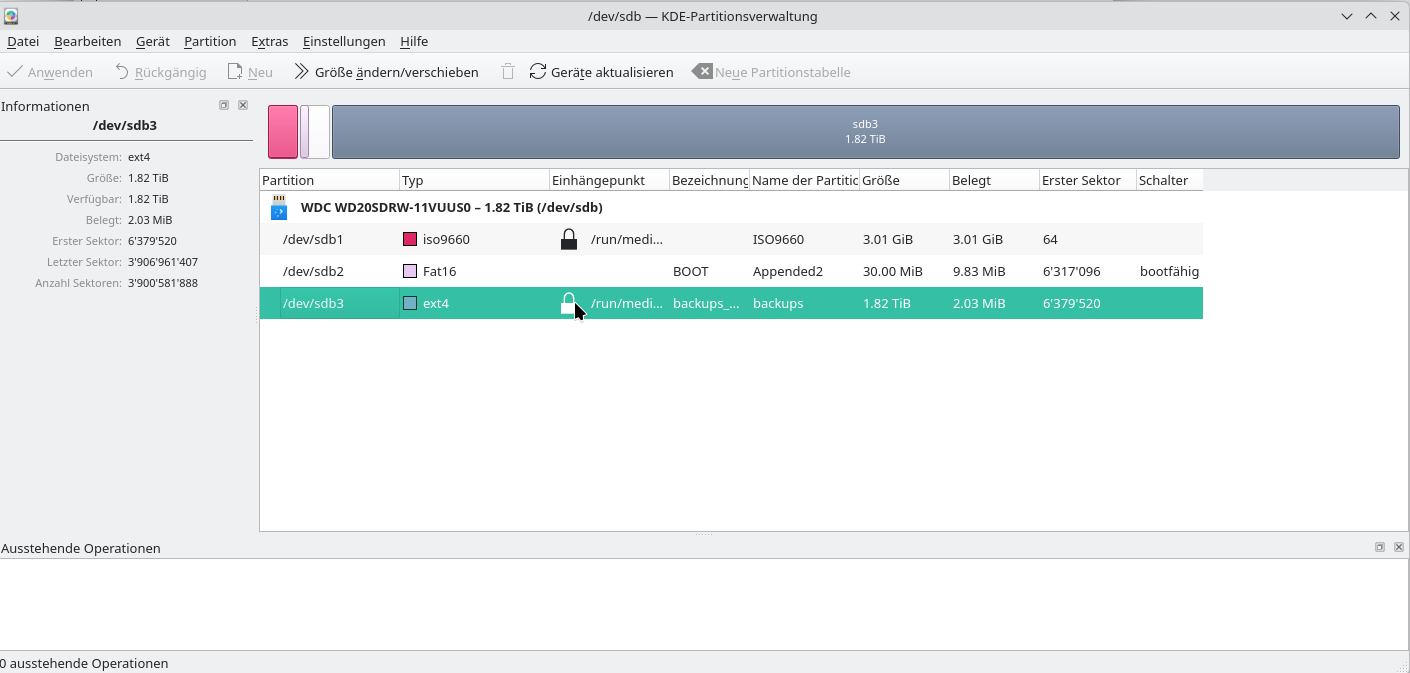This screenshot has height=673, width=1410.
Task: Click the Neu new partition icon
Action: (x=235, y=72)
